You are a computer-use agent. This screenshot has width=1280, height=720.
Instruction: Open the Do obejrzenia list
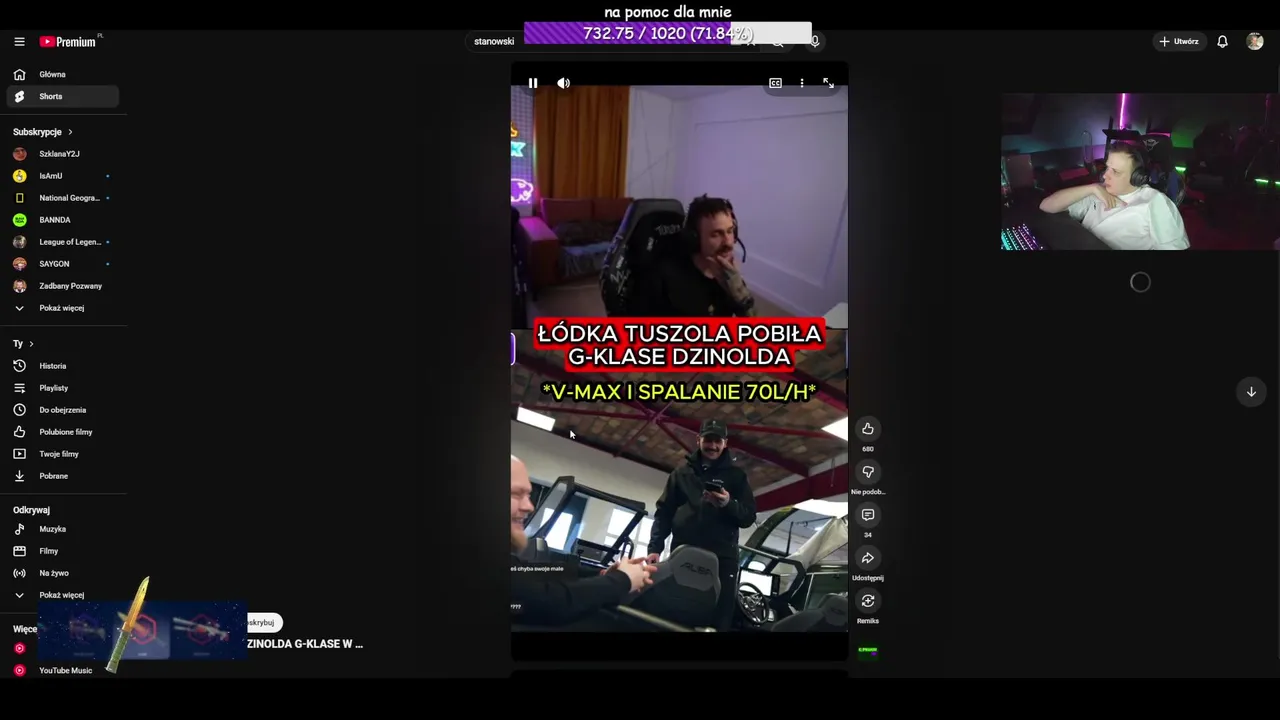pos(62,410)
